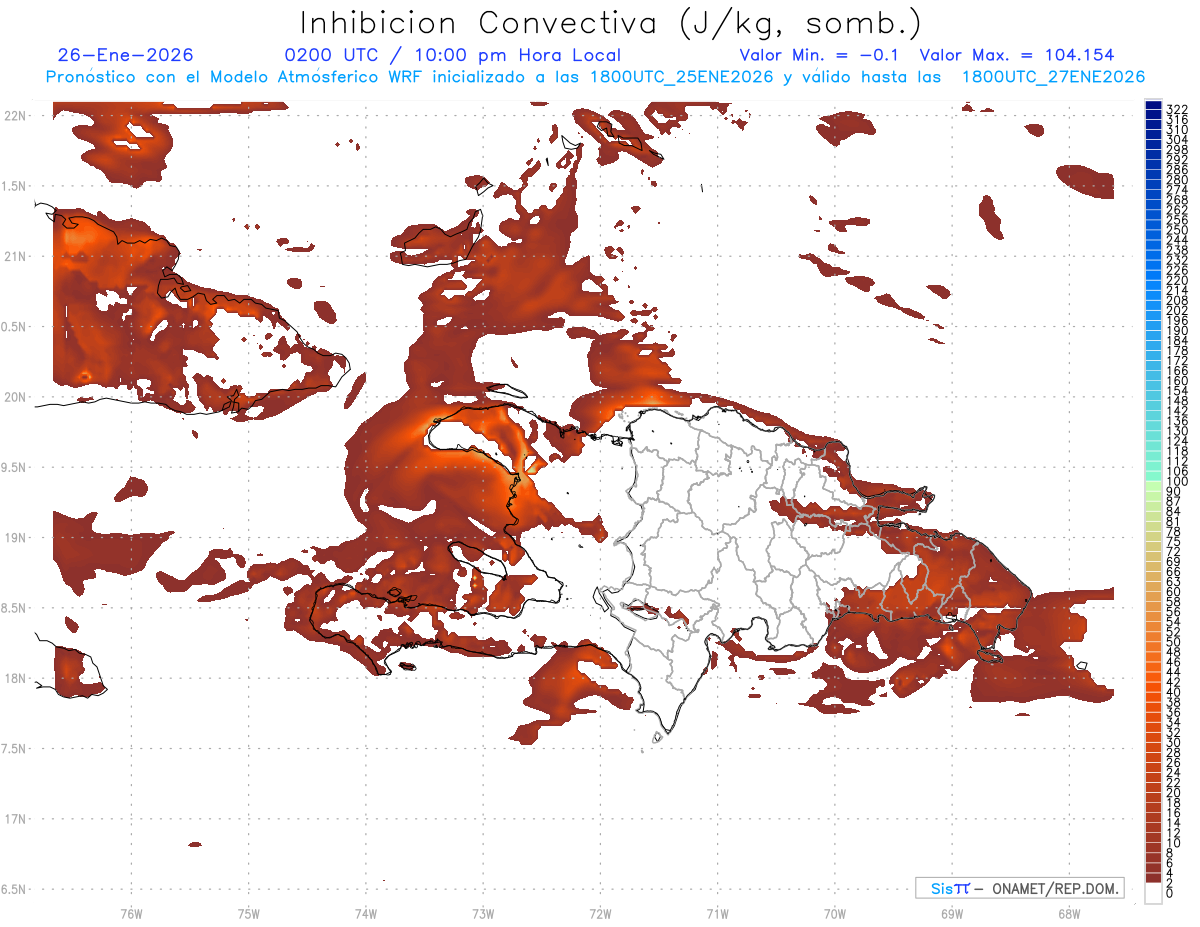1200x927 pixels.
Task: Click the 74W longitude label
Action: 366,913
